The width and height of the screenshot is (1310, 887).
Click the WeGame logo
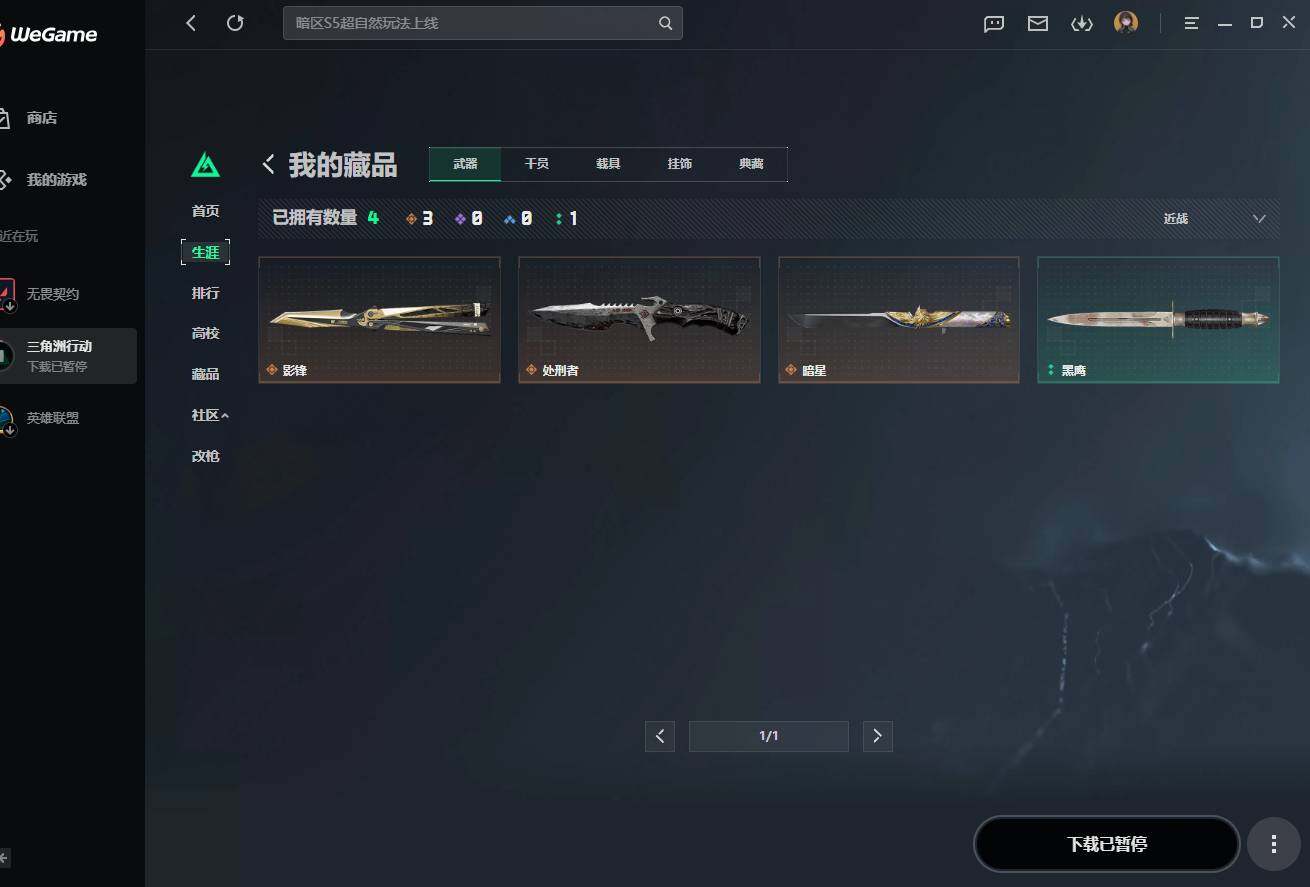tap(49, 35)
